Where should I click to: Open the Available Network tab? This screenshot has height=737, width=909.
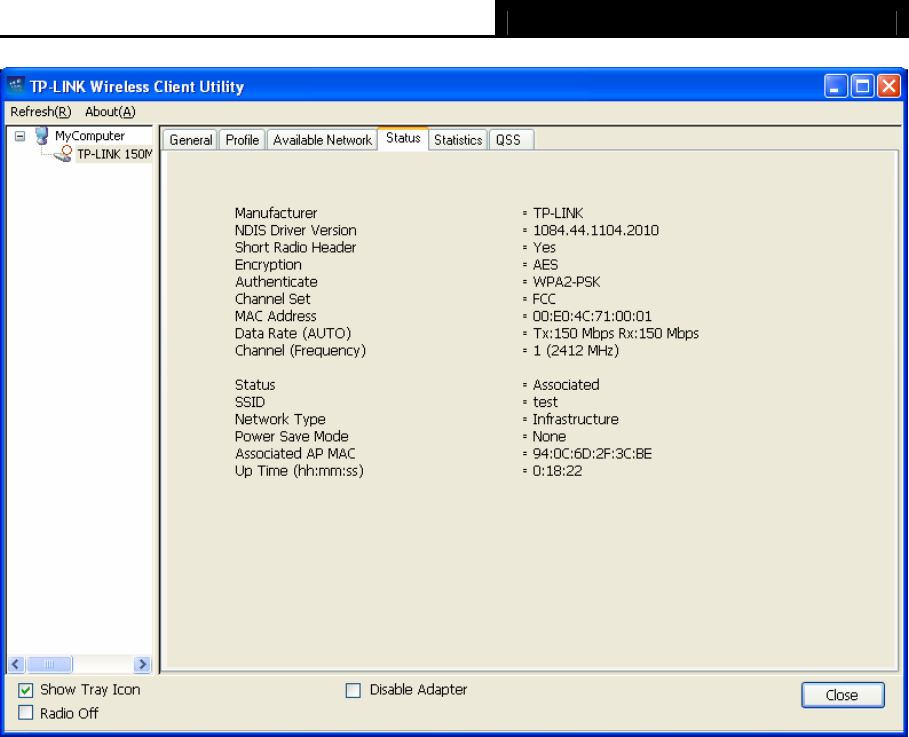click(322, 140)
